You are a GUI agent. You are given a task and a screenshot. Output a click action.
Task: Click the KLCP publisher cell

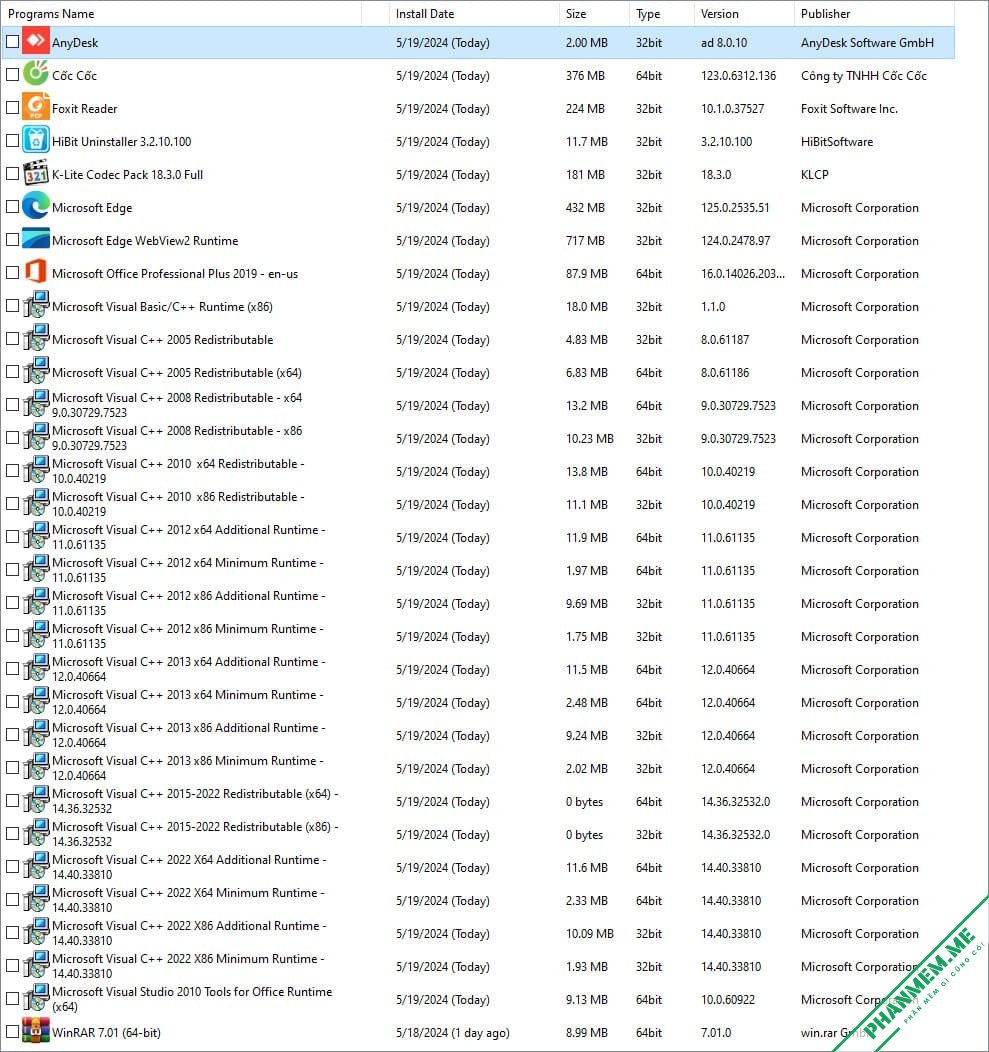click(815, 174)
